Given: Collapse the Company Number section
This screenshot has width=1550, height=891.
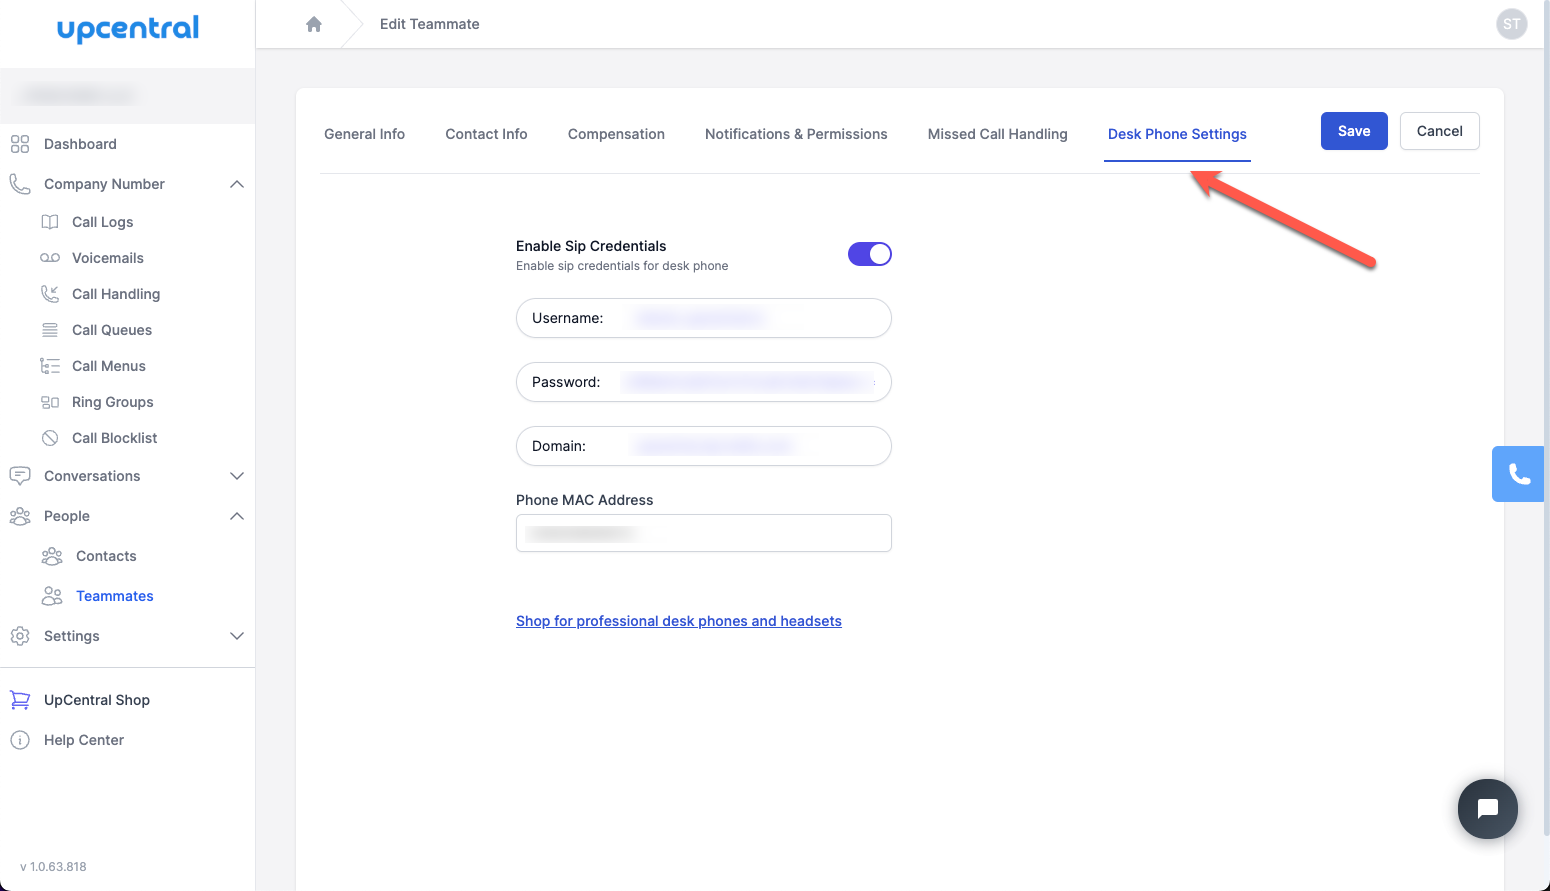Looking at the screenshot, I should pyautogui.click(x=237, y=183).
